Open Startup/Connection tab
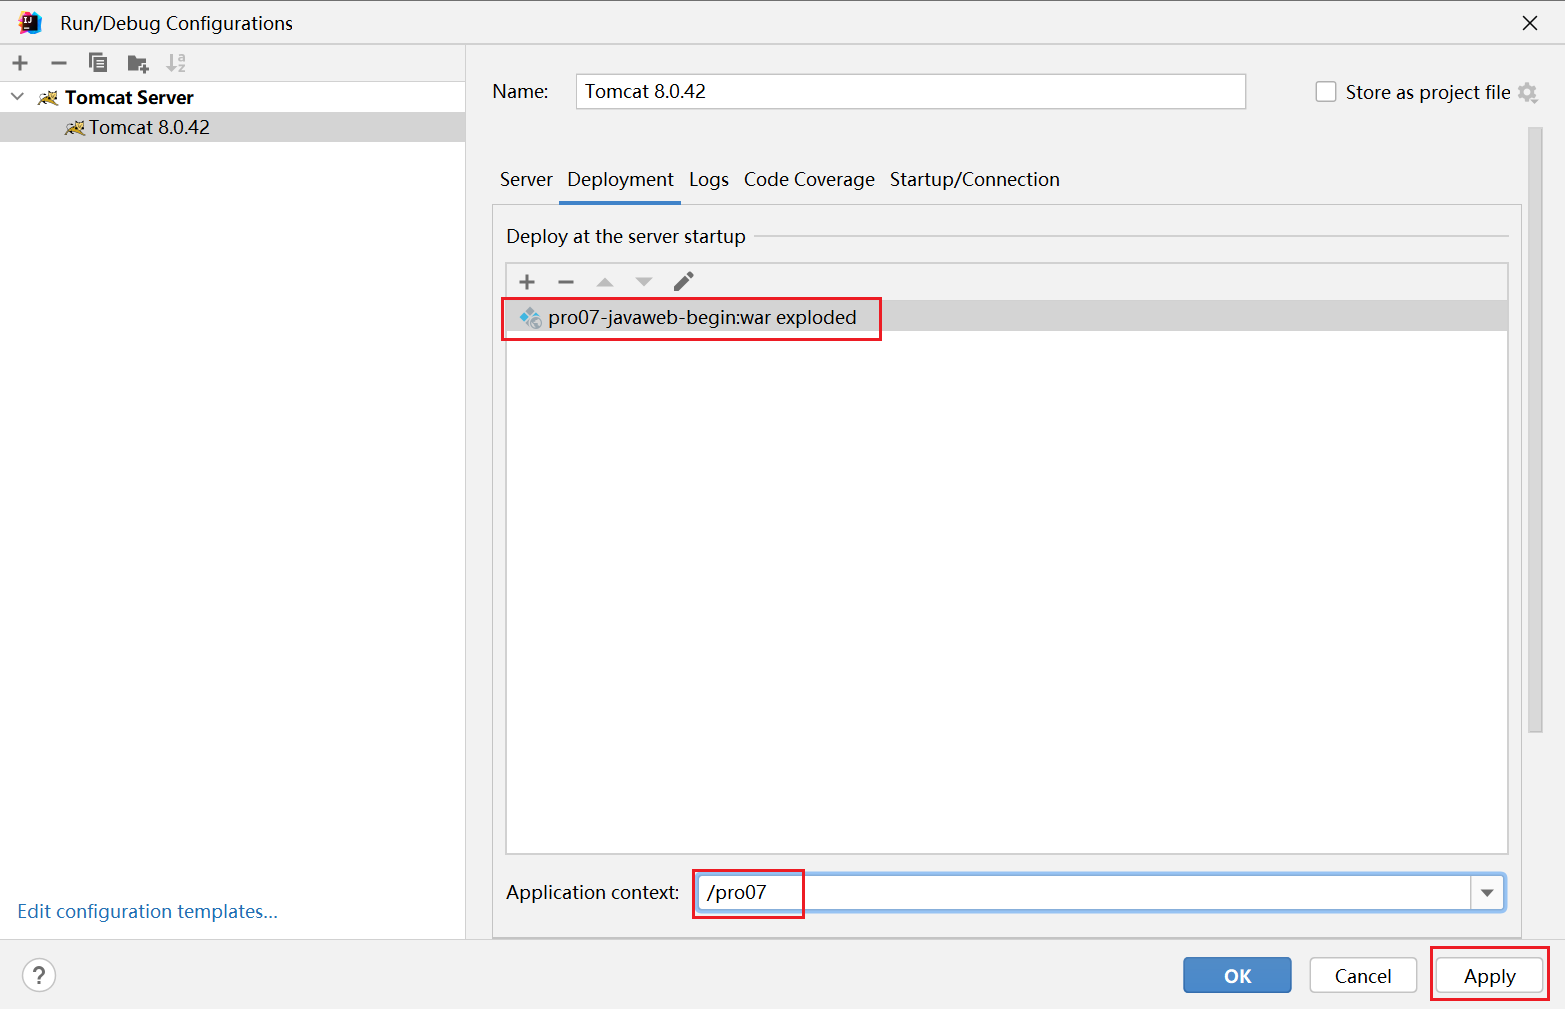 click(975, 180)
